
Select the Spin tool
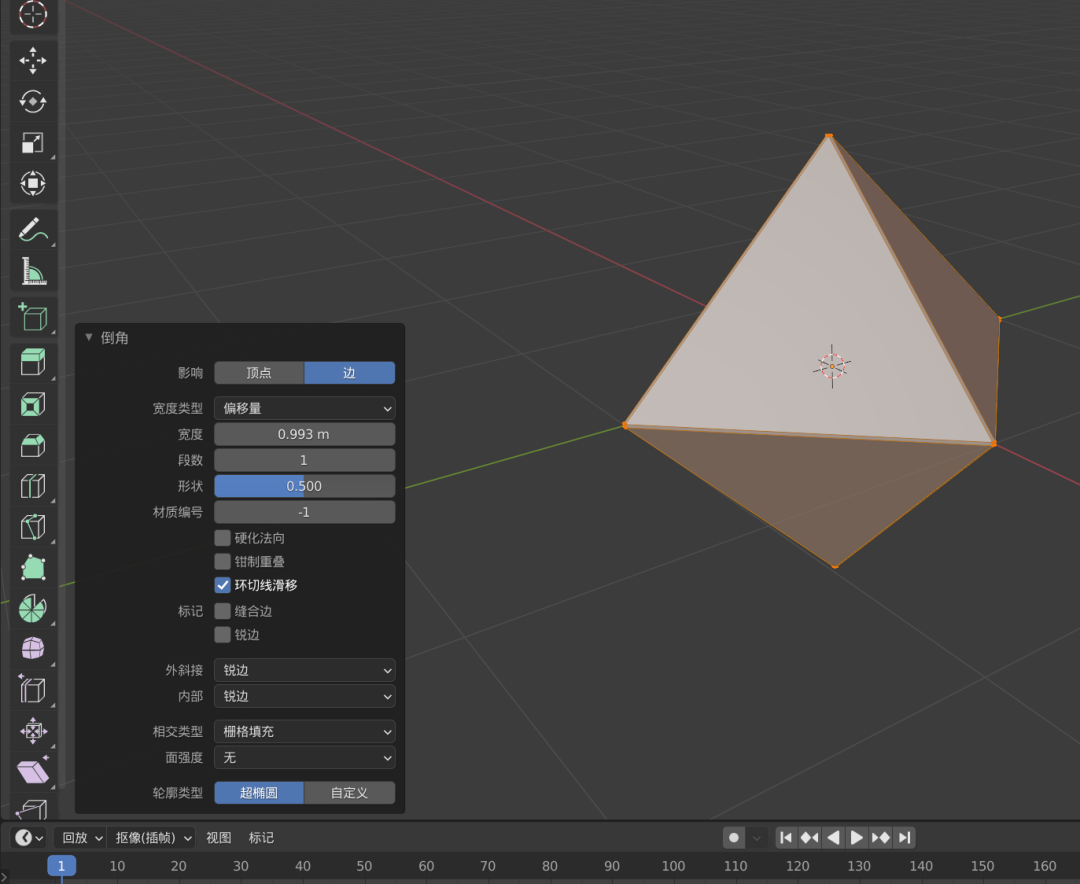(x=32, y=609)
